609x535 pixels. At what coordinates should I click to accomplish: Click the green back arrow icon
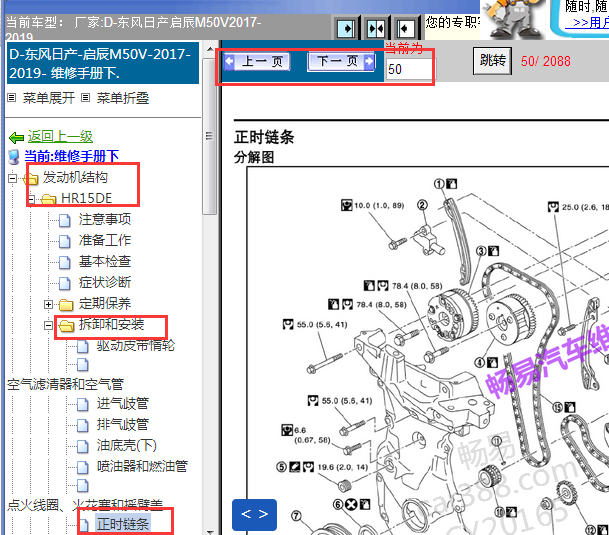tap(16, 138)
